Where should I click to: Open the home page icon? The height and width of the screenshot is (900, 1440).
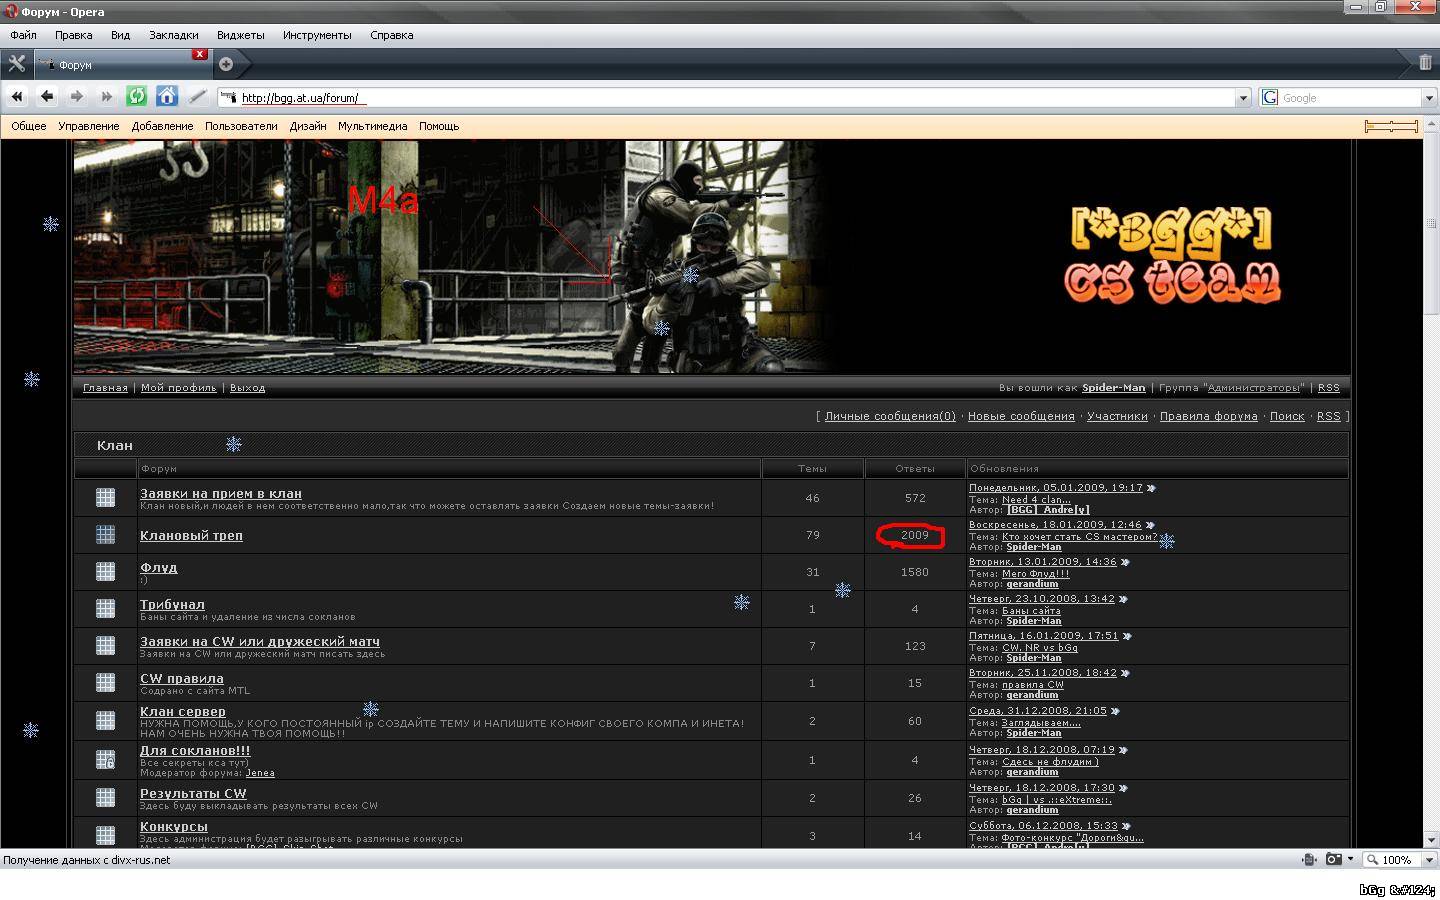coord(167,97)
